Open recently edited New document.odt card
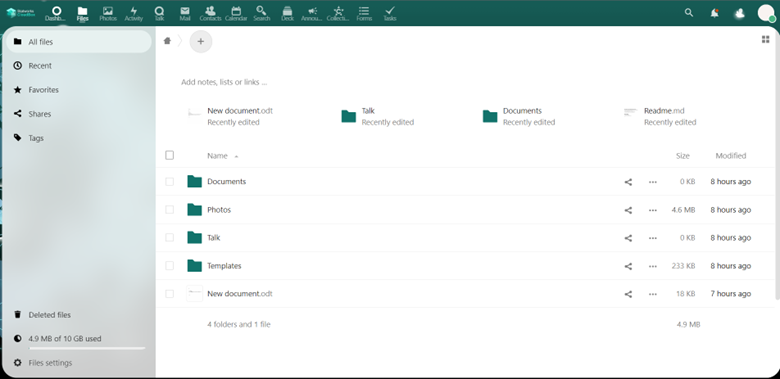Screen dimensions: 780x379 click(x=231, y=116)
